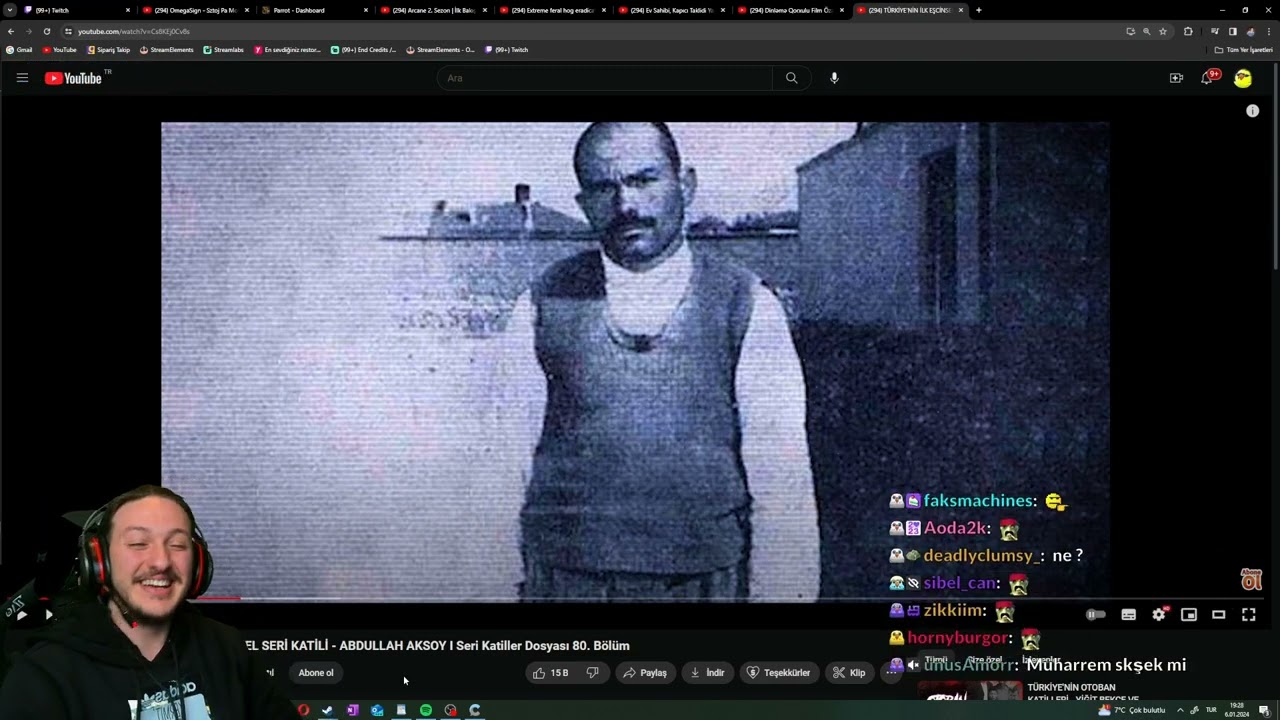1280x720 pixels.
Task: Switch to miniplayer mode
Action: point(1189,615)
